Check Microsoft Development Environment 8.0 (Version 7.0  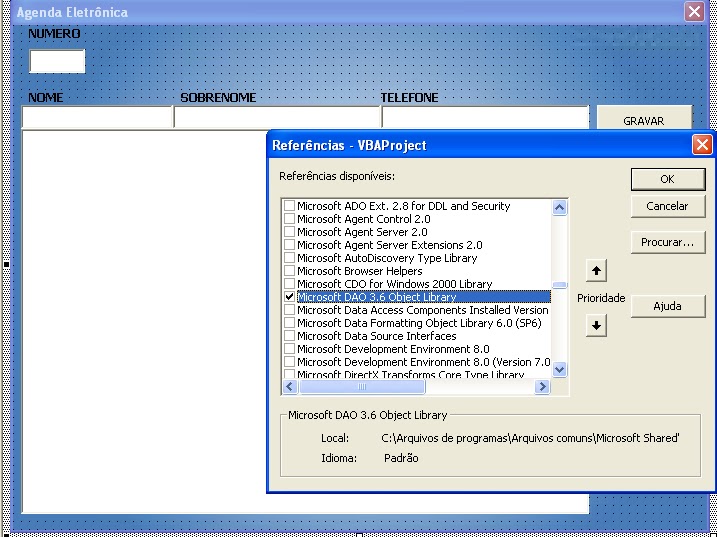point(289,362)
